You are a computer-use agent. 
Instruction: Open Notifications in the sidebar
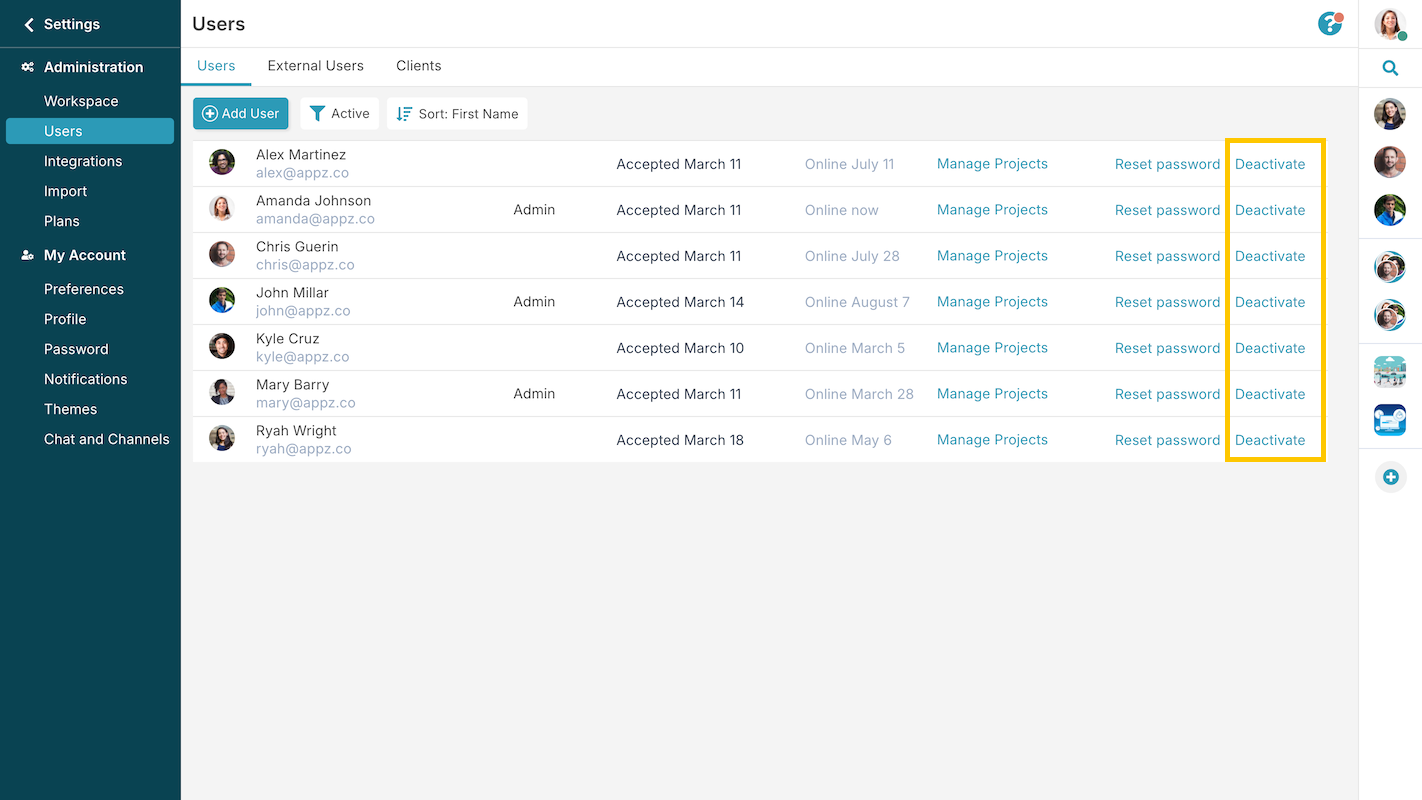click(x=86, y=379)
